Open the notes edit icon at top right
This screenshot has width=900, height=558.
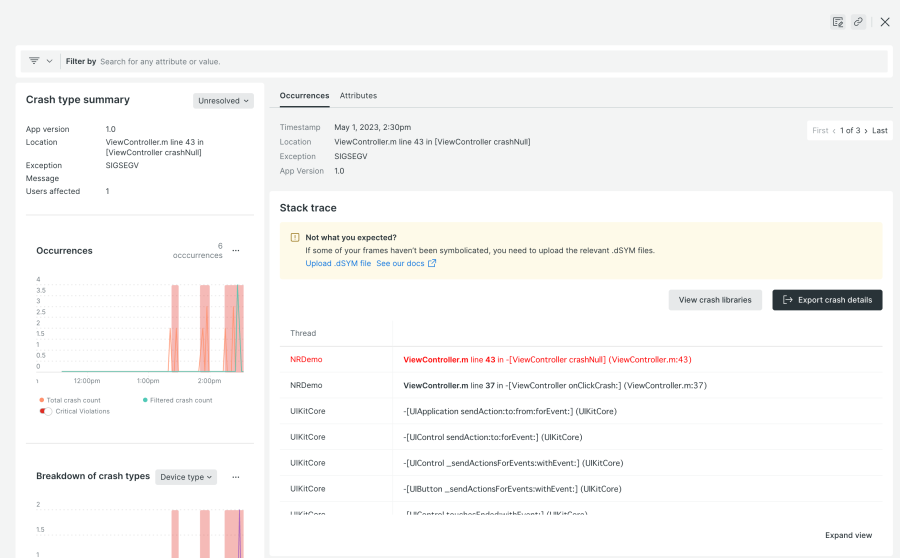click(x=838, y=22)
